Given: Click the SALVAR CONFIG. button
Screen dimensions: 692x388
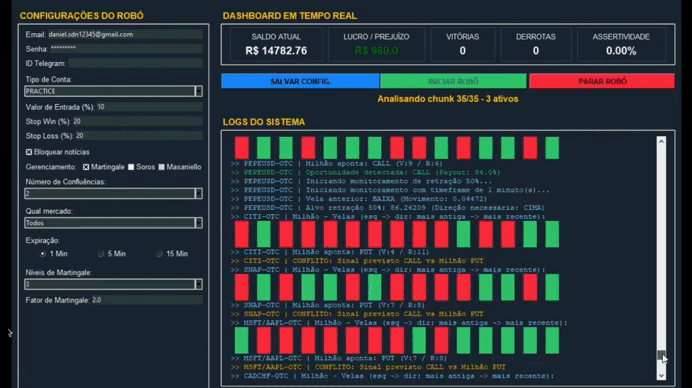Looking at the screenshot, I should (300, 81).
